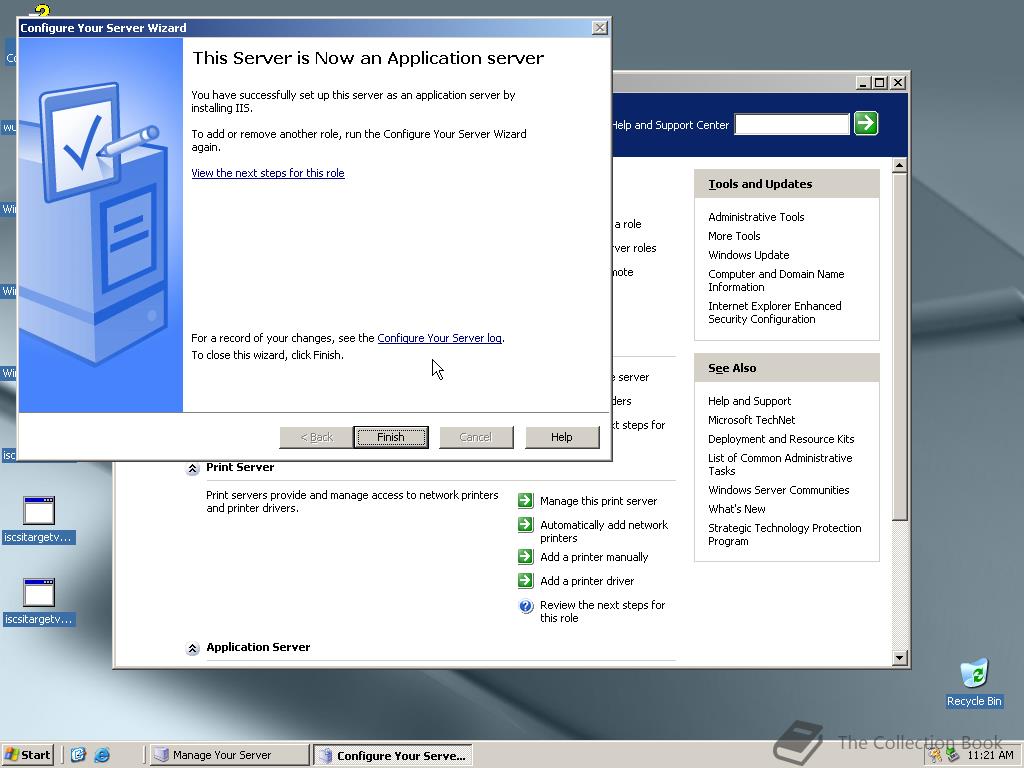Open More Tools link
The width and height of the screenshot is (1024, 768).
point(734,236)
